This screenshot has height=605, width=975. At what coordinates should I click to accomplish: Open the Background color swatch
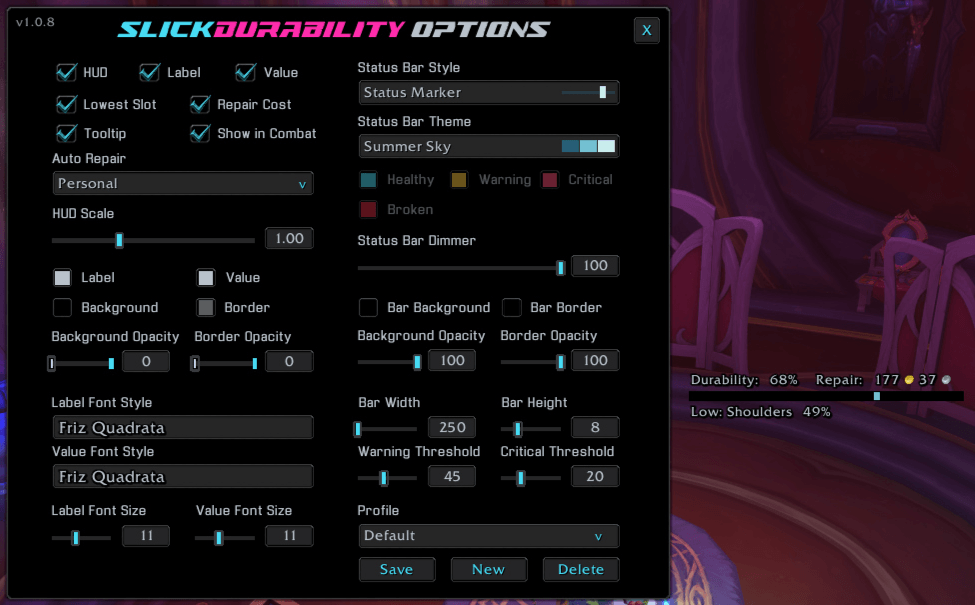tap(62, 307)
